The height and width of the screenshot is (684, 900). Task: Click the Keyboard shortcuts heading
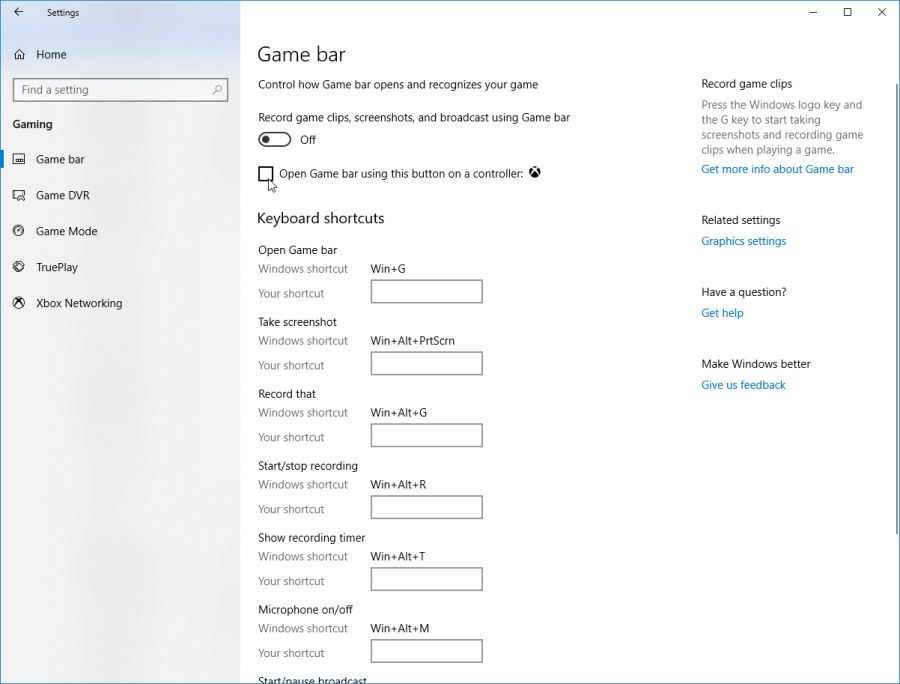click(321, 218)
